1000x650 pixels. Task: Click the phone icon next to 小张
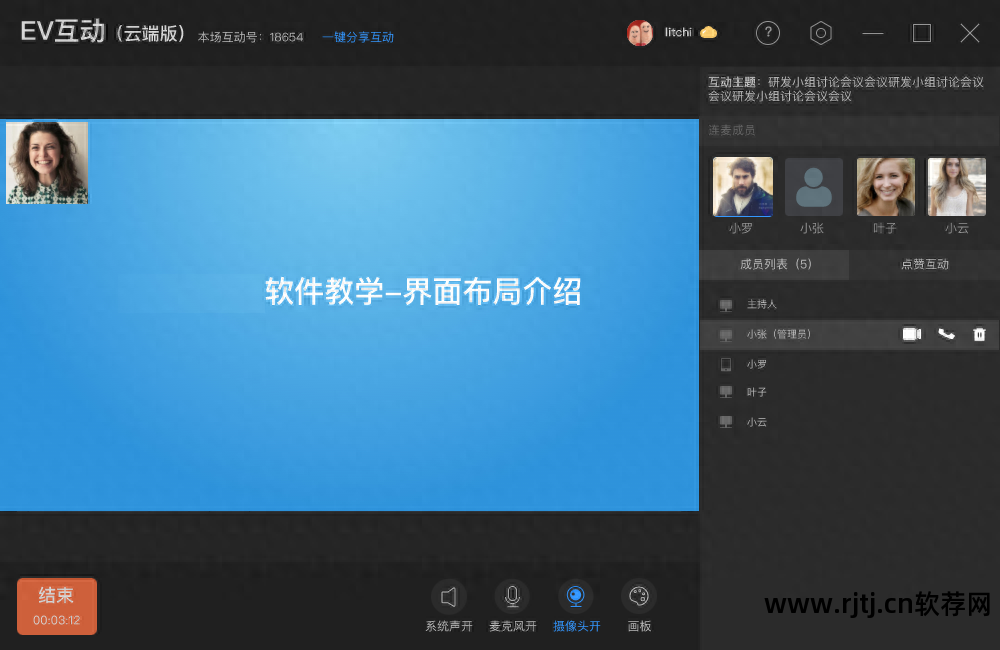click(946, 334)
